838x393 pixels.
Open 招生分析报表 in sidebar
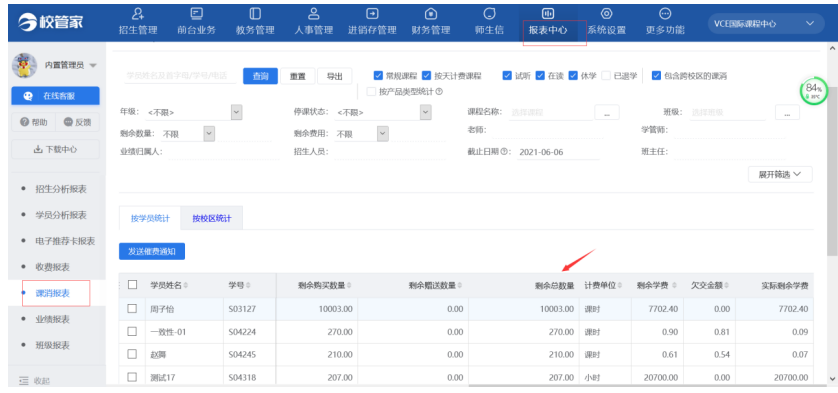pos(61,189)
